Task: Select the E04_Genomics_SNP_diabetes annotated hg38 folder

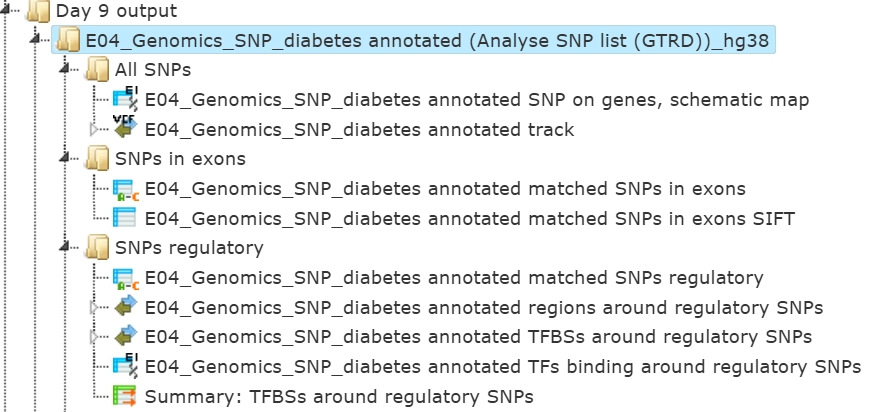Action: click(x=430, y=41)
